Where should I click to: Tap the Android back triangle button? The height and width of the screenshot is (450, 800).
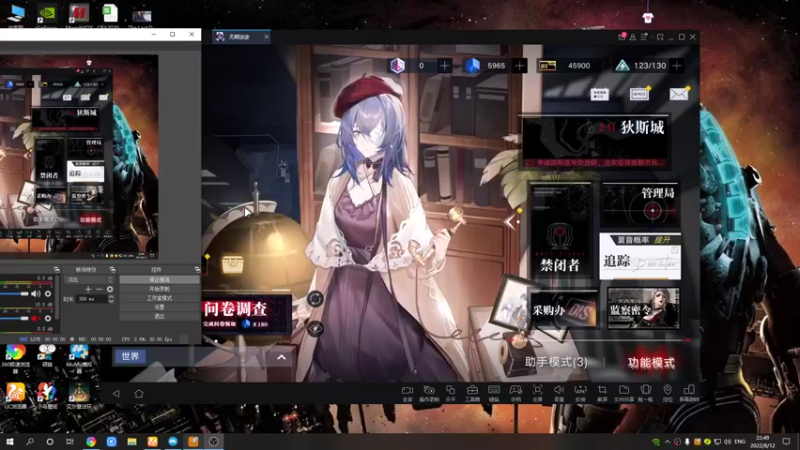(x=116, y=393)
